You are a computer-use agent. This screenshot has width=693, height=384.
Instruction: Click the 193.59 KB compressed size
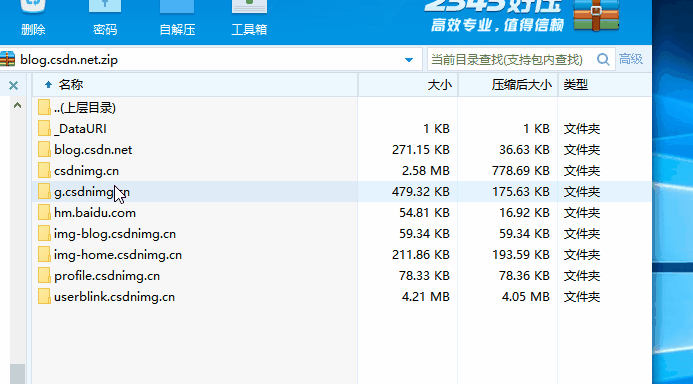coord(521,255)
